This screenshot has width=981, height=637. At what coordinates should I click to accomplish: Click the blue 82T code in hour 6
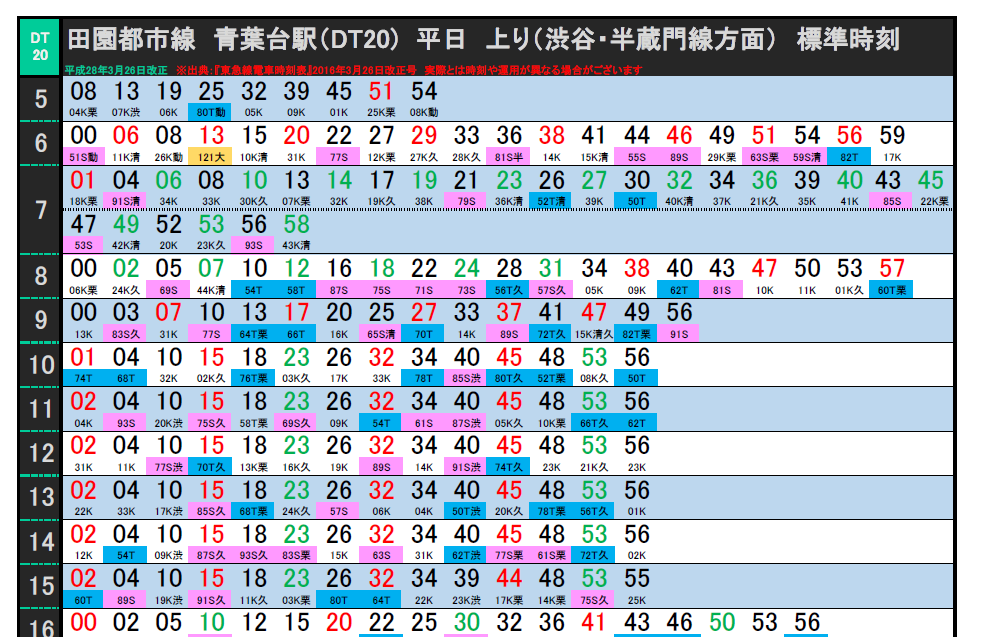[849, 157]
